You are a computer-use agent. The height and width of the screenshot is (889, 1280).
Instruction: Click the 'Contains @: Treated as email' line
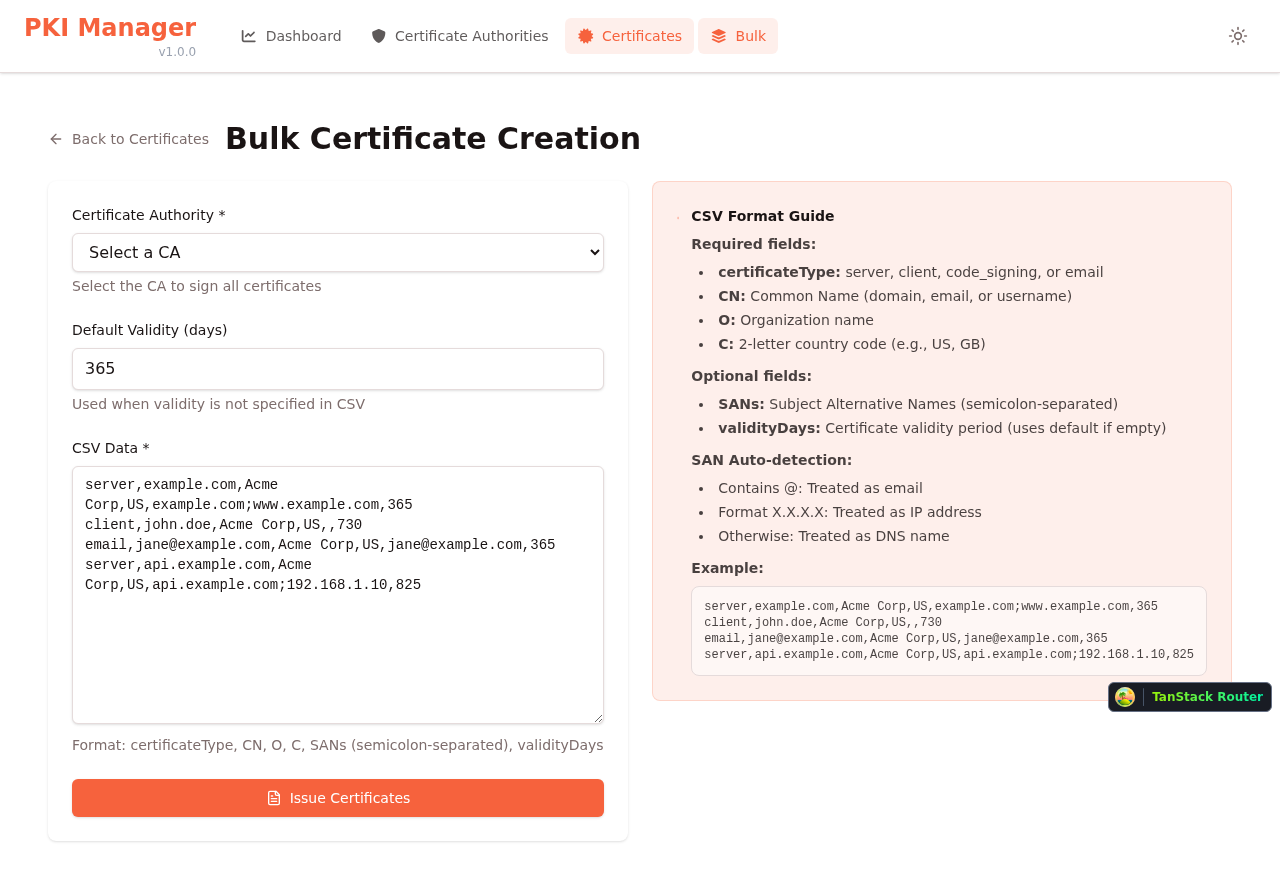pyautogui.click(x=820, y=488)
